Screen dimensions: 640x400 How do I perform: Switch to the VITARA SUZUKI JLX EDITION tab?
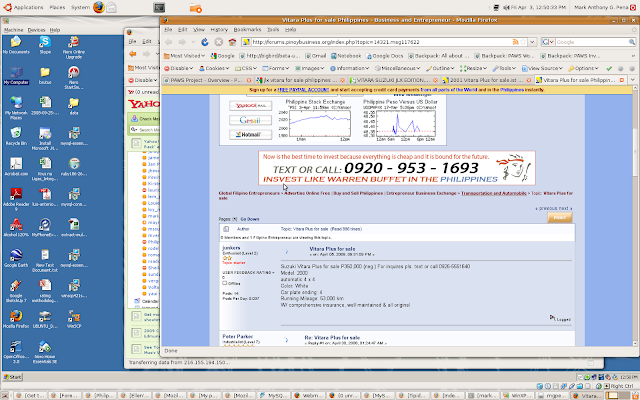tap(393, 80)
